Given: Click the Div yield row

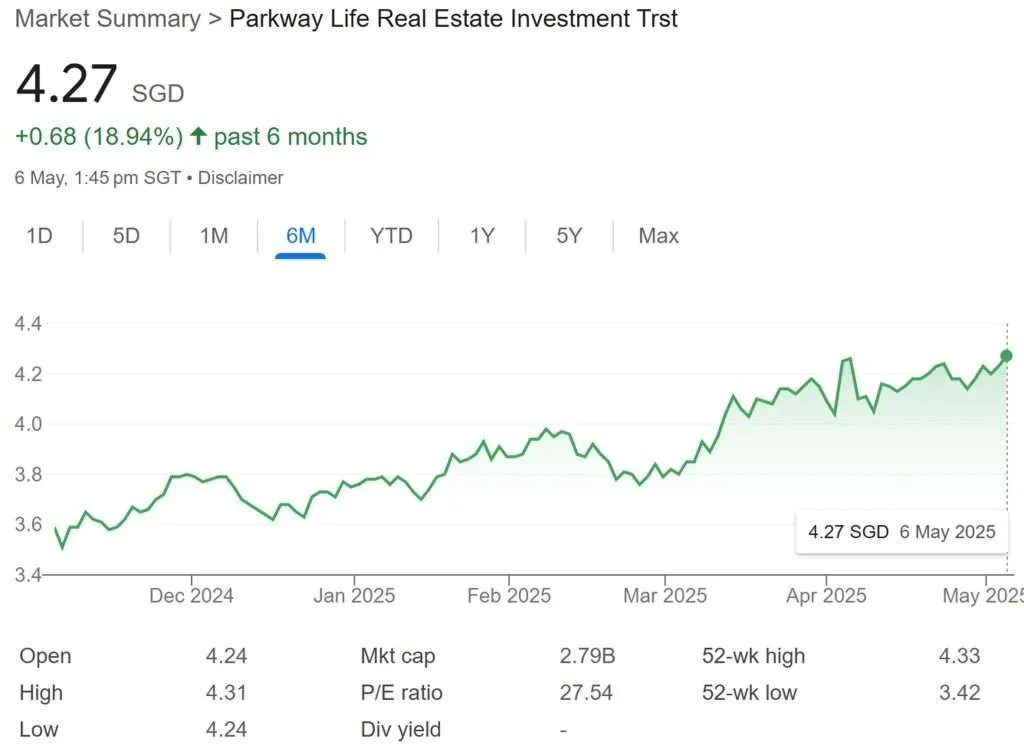Looking at the screenshot, I should (400, 729).
